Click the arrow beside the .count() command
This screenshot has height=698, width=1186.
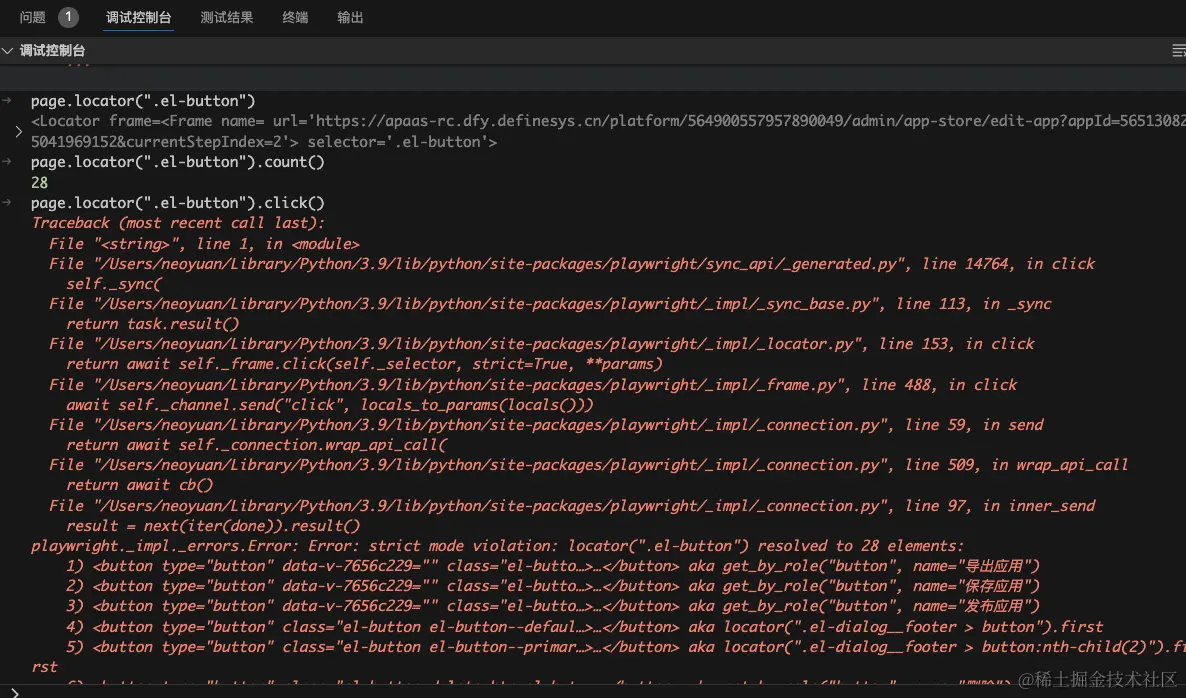(x=7, y=162)
